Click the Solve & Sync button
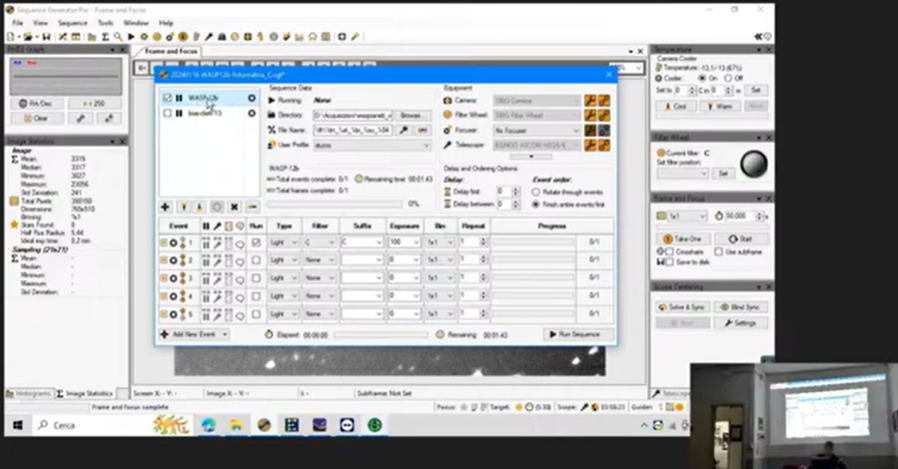The height and width of the screenshot is (469, 898). pyautogui.click(x=682, y=308)
